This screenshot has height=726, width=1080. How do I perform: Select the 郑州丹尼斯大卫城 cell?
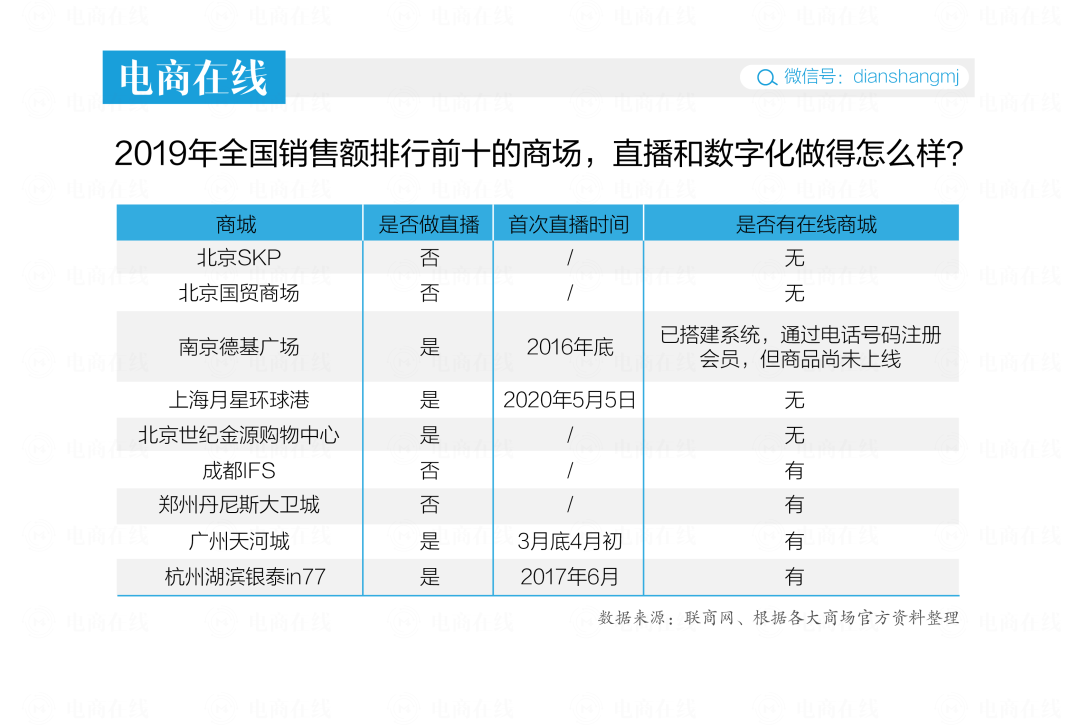(239, 505)
